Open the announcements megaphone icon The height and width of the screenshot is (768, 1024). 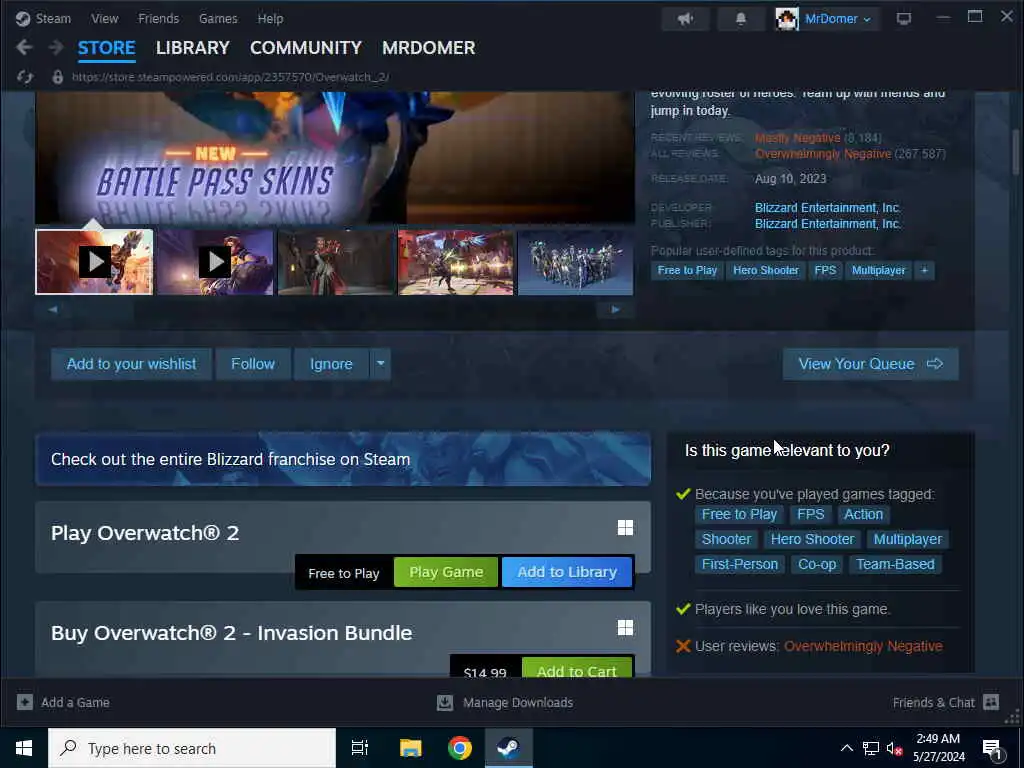coord(685,19)
